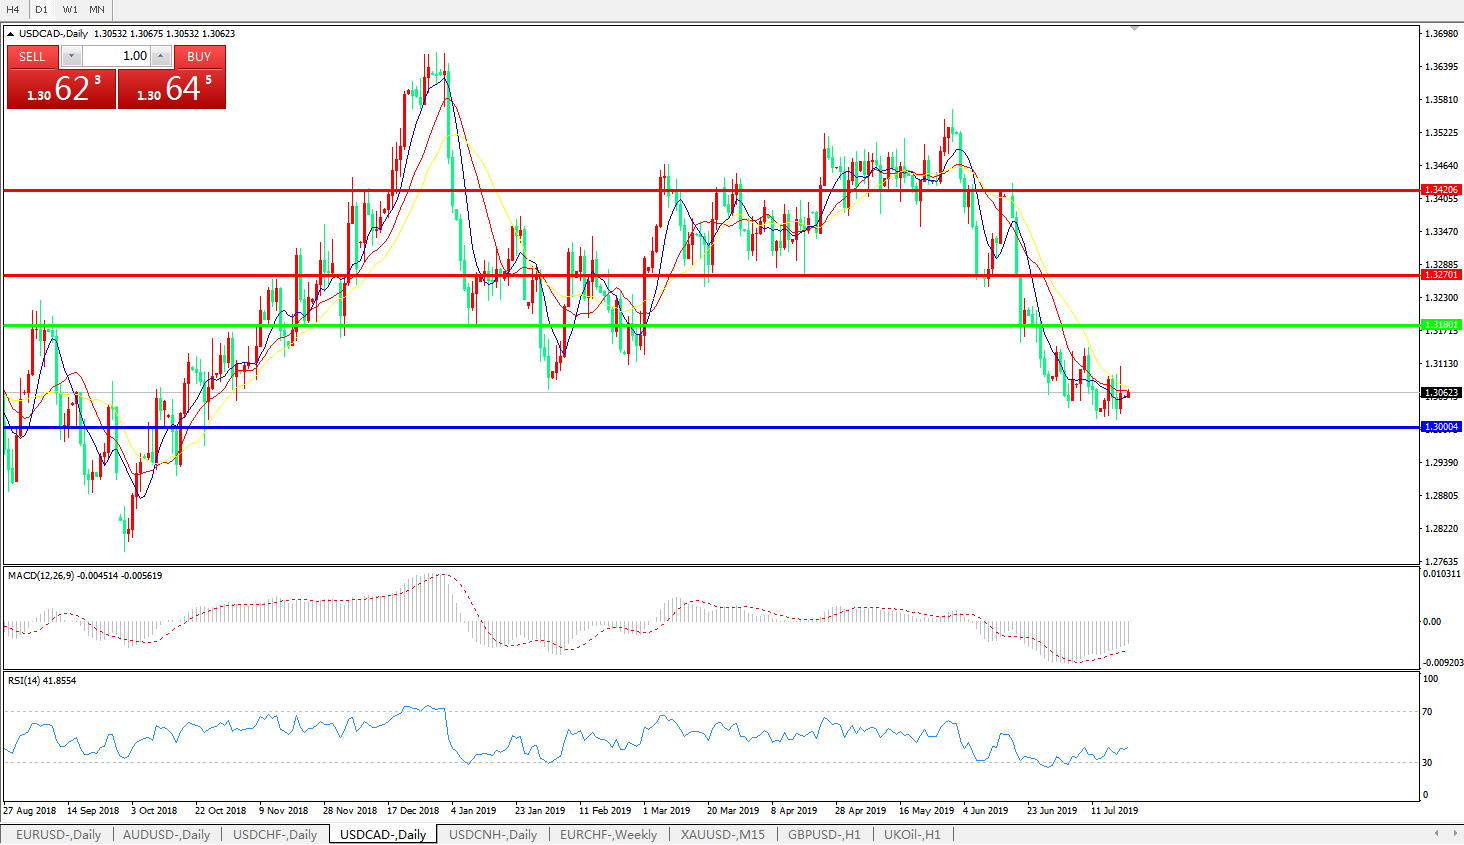
Task: Click the blue 1.30004 price label
Action: pyautogui.click(x=1441, y=427)
